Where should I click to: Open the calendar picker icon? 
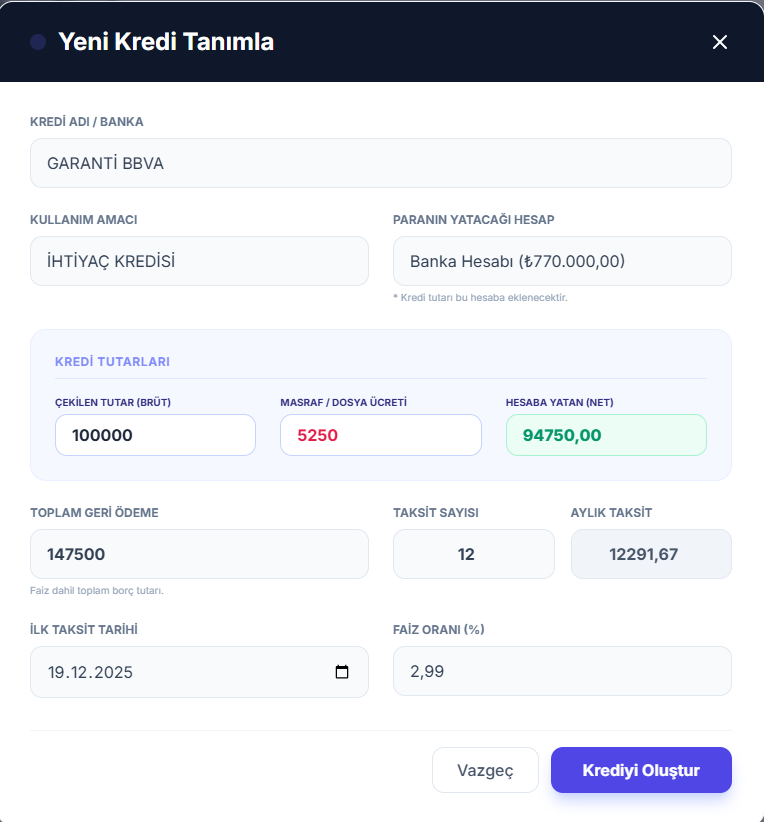[x=342, y=672]
